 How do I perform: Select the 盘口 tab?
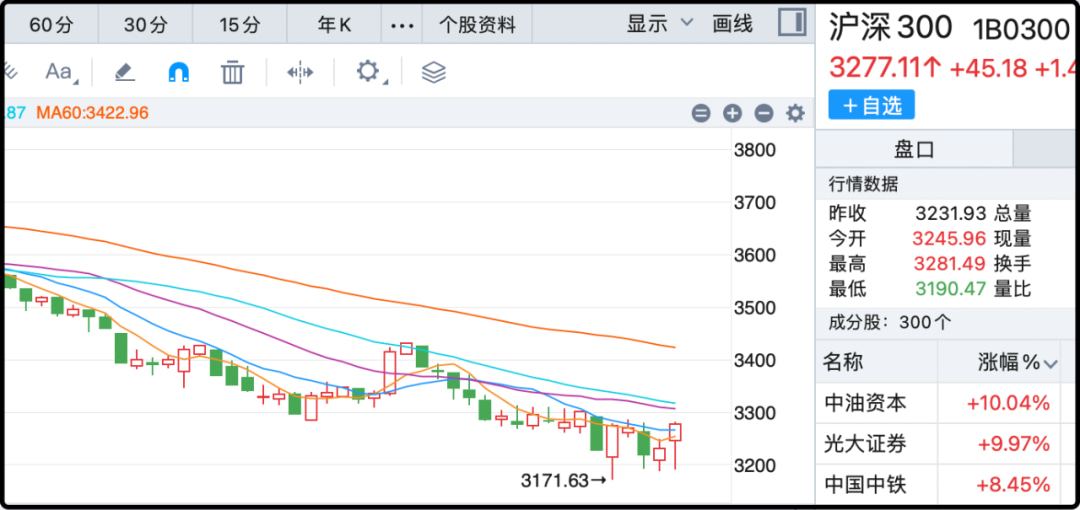(914, 149)
